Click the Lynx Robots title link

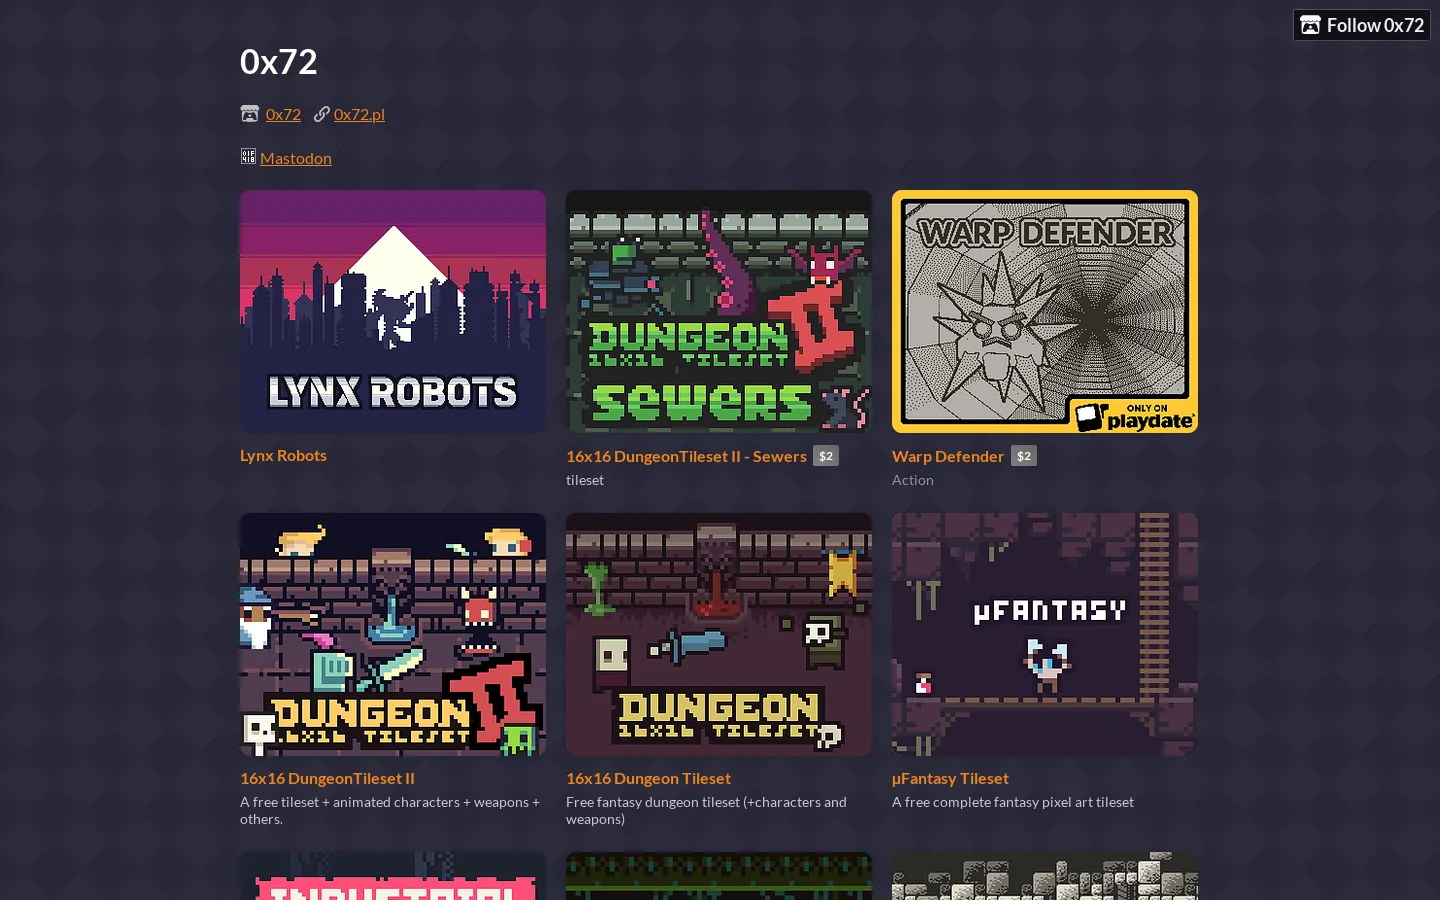pyautogui.click(x=283, y=455)
